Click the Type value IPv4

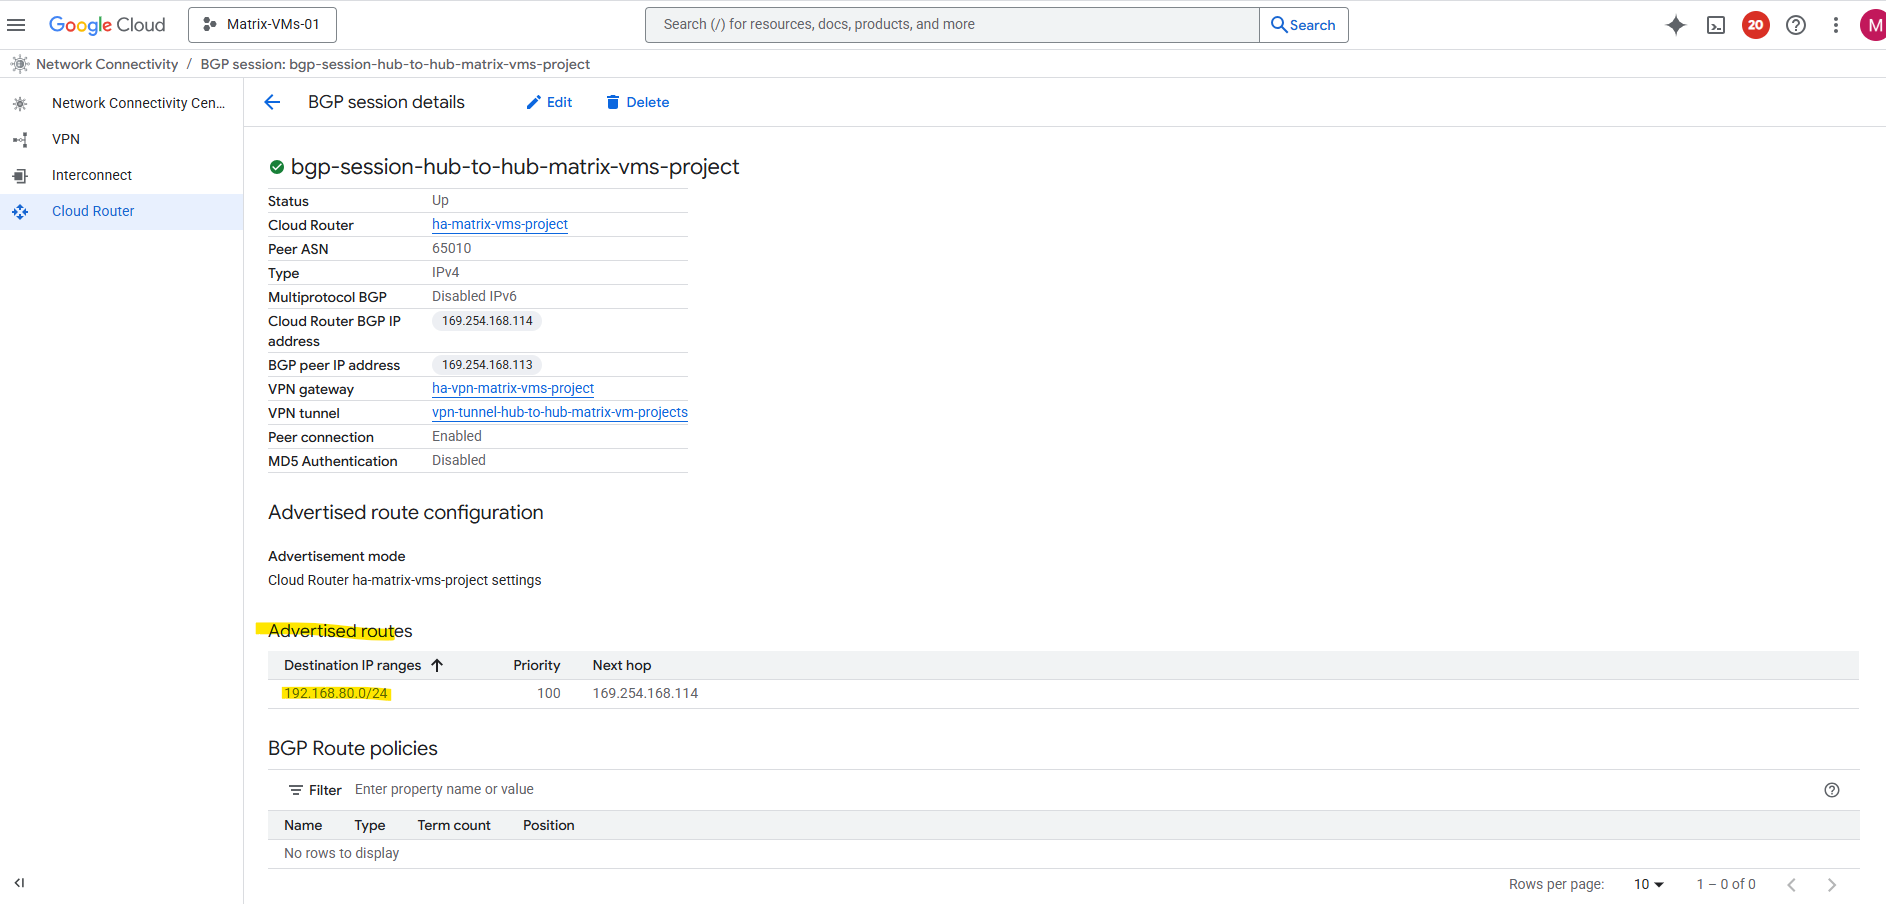(446, 272)
